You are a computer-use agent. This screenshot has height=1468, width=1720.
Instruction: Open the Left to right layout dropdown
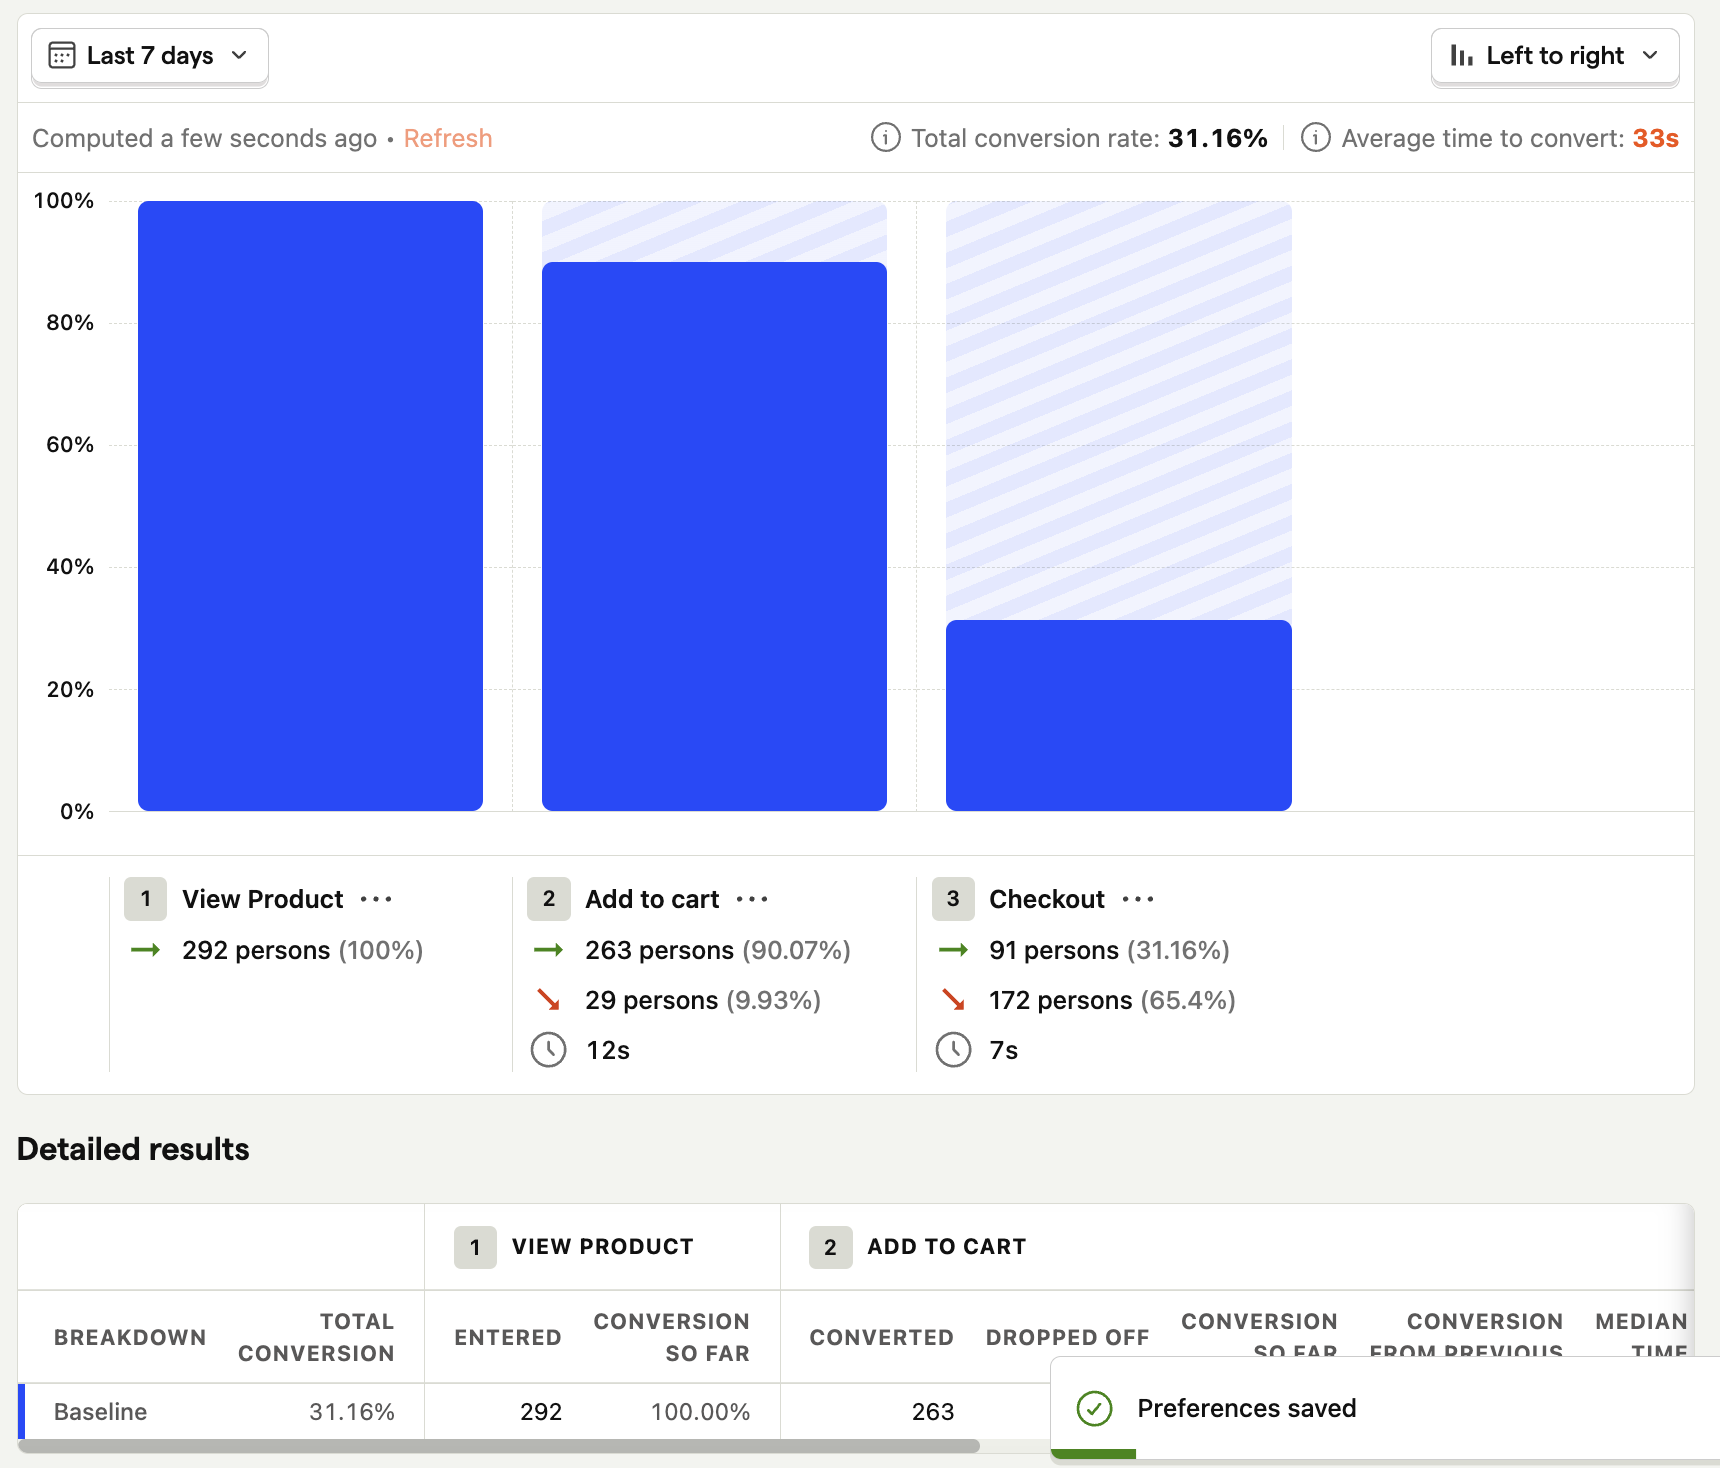click(x=1555, y=56)
